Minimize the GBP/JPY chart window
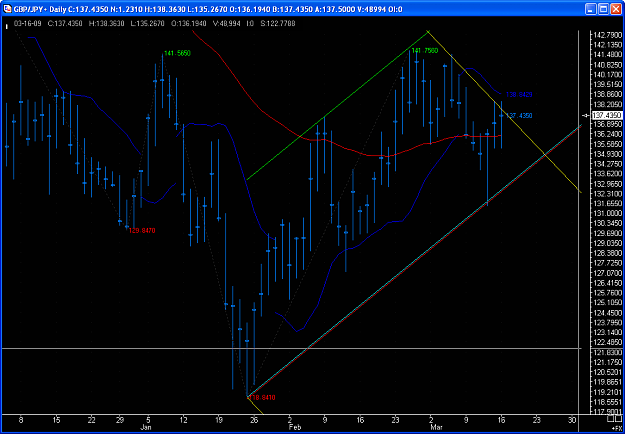 (591, 9)
